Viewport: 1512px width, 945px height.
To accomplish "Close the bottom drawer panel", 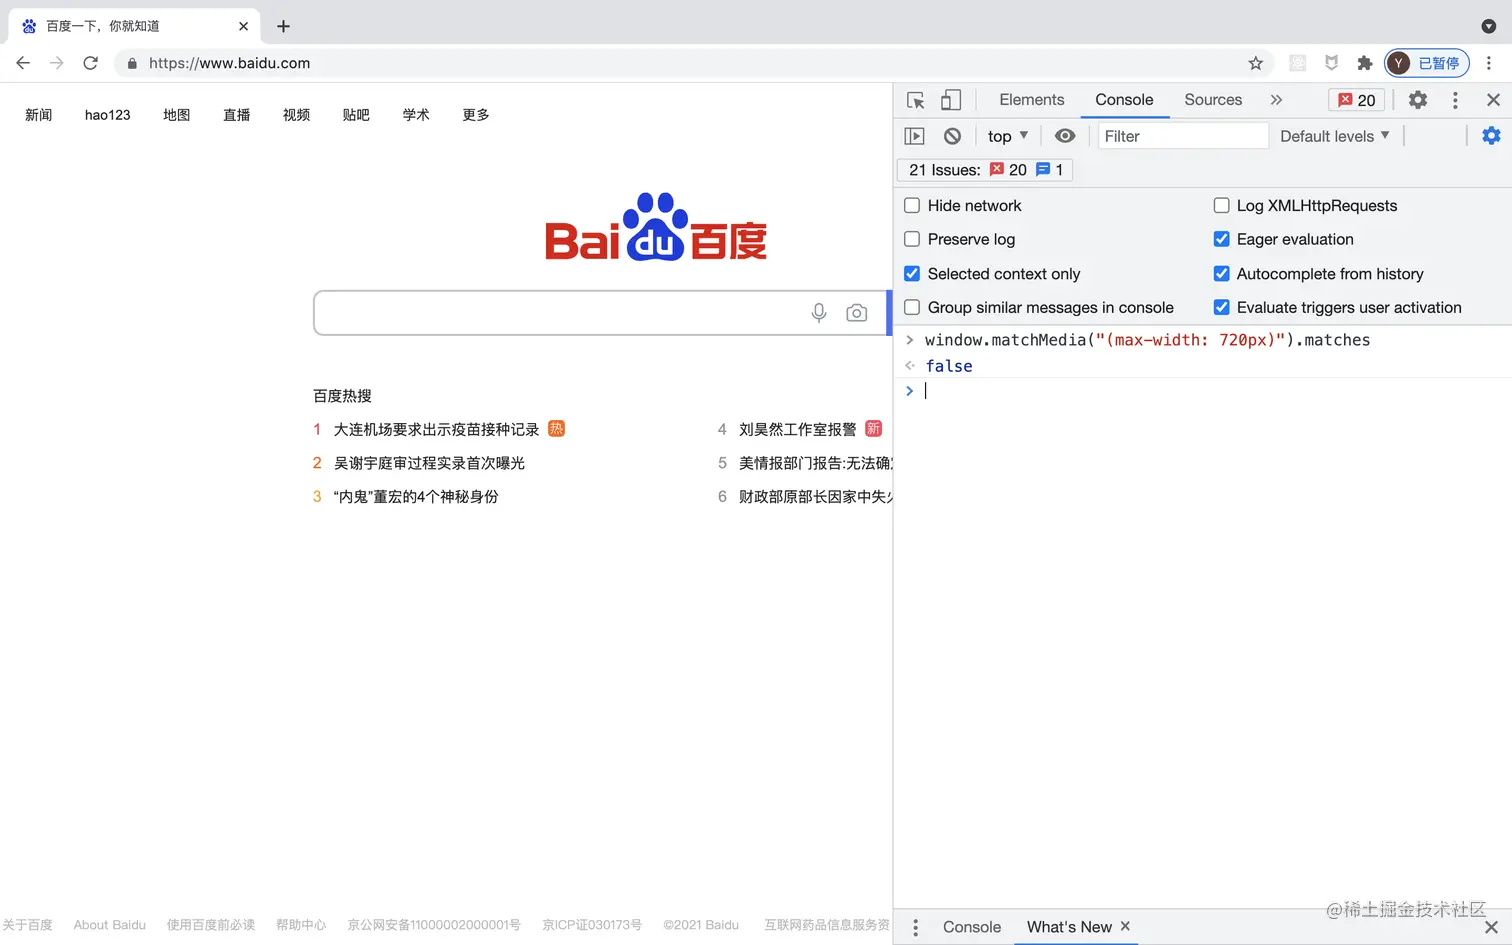I will click(1491, 927).
